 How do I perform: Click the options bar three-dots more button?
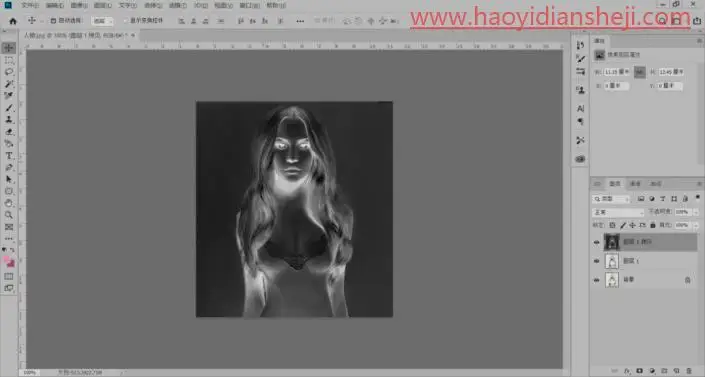(300, 21)
